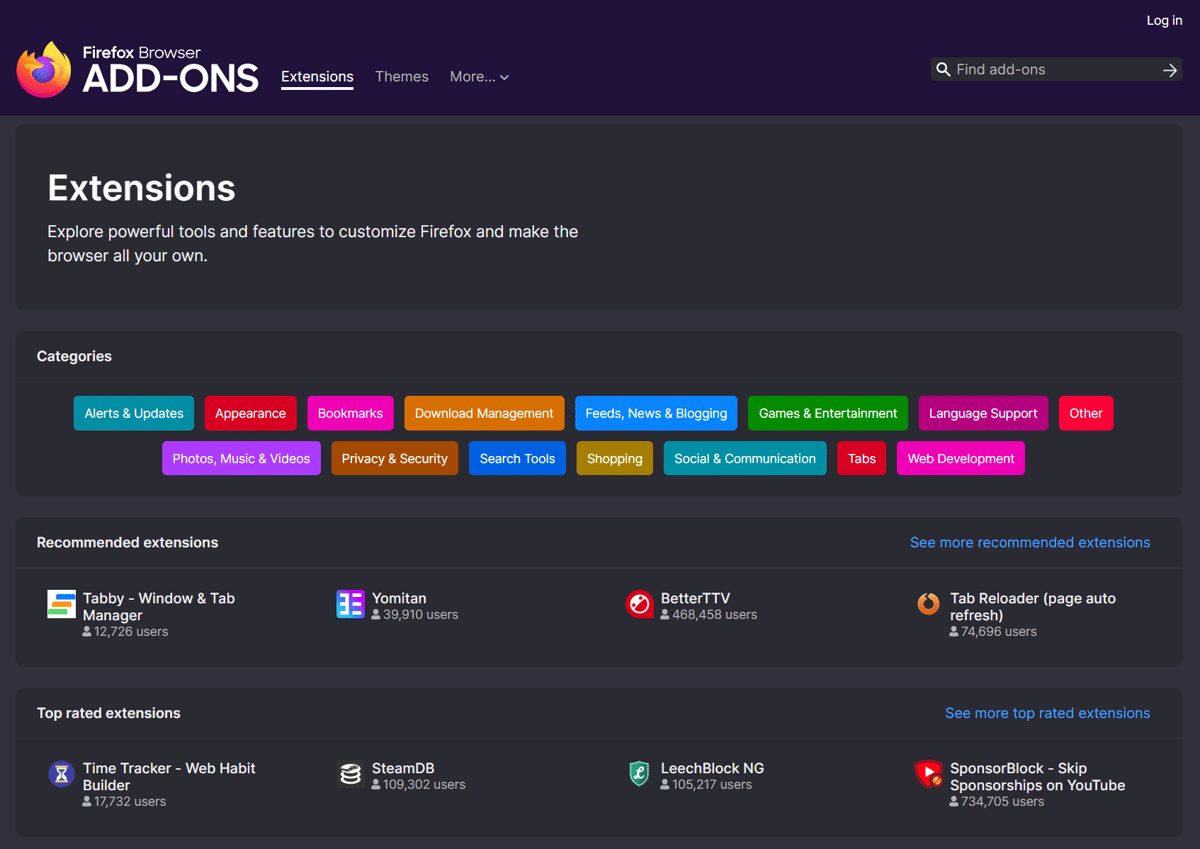Image resolution: width=1200 pixels, height=849 pixels.
Task: Open the LeechBlock NG extension page
Action: pos(712,768)
